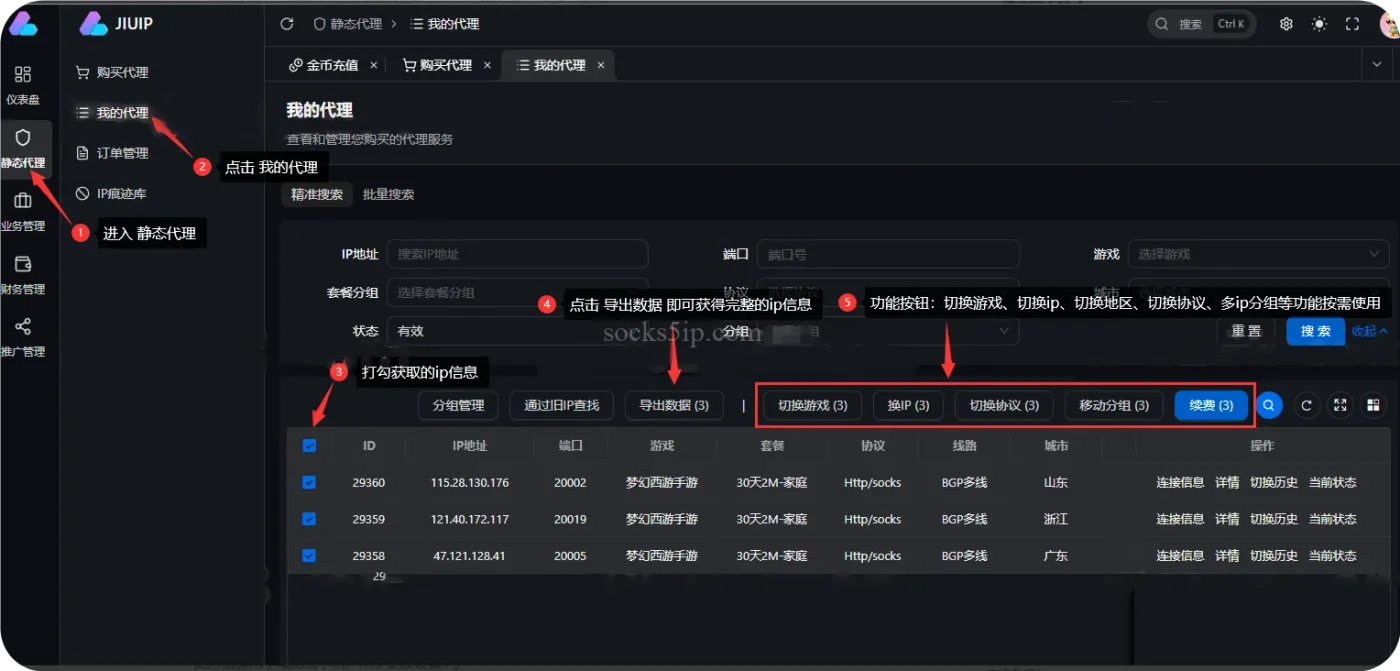Click the IP address 47.121.128.41

(470, 555)
